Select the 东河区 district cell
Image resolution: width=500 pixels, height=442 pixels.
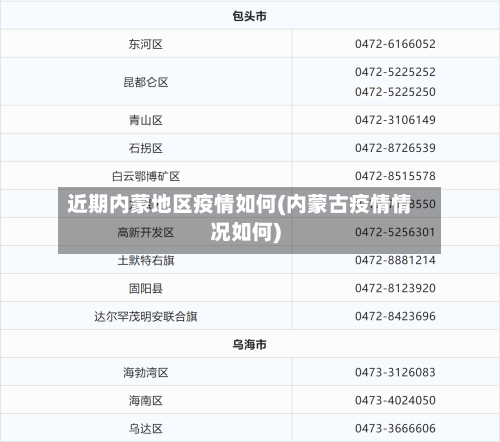pyautogui.click(x=146, y=44)
